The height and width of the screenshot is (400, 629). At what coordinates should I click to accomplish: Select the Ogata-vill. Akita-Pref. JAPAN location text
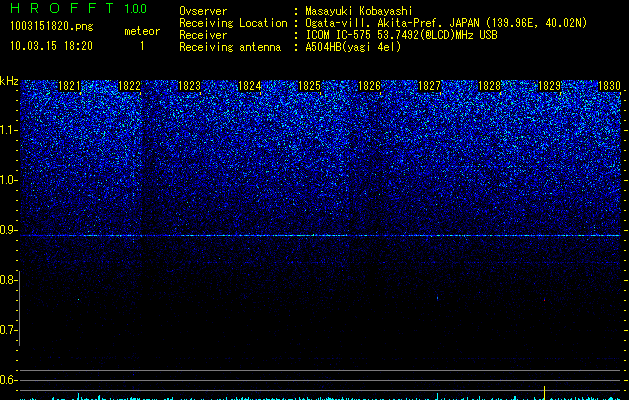(446, 23)
